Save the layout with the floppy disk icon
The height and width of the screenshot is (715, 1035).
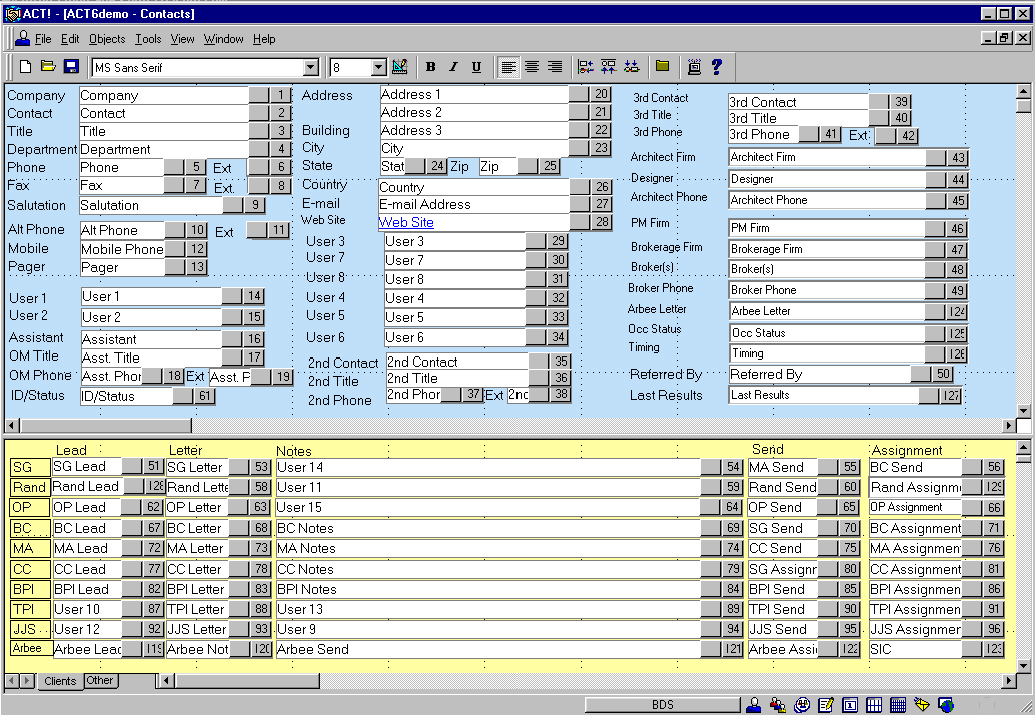pyautogui.click(x=71, y=67)
